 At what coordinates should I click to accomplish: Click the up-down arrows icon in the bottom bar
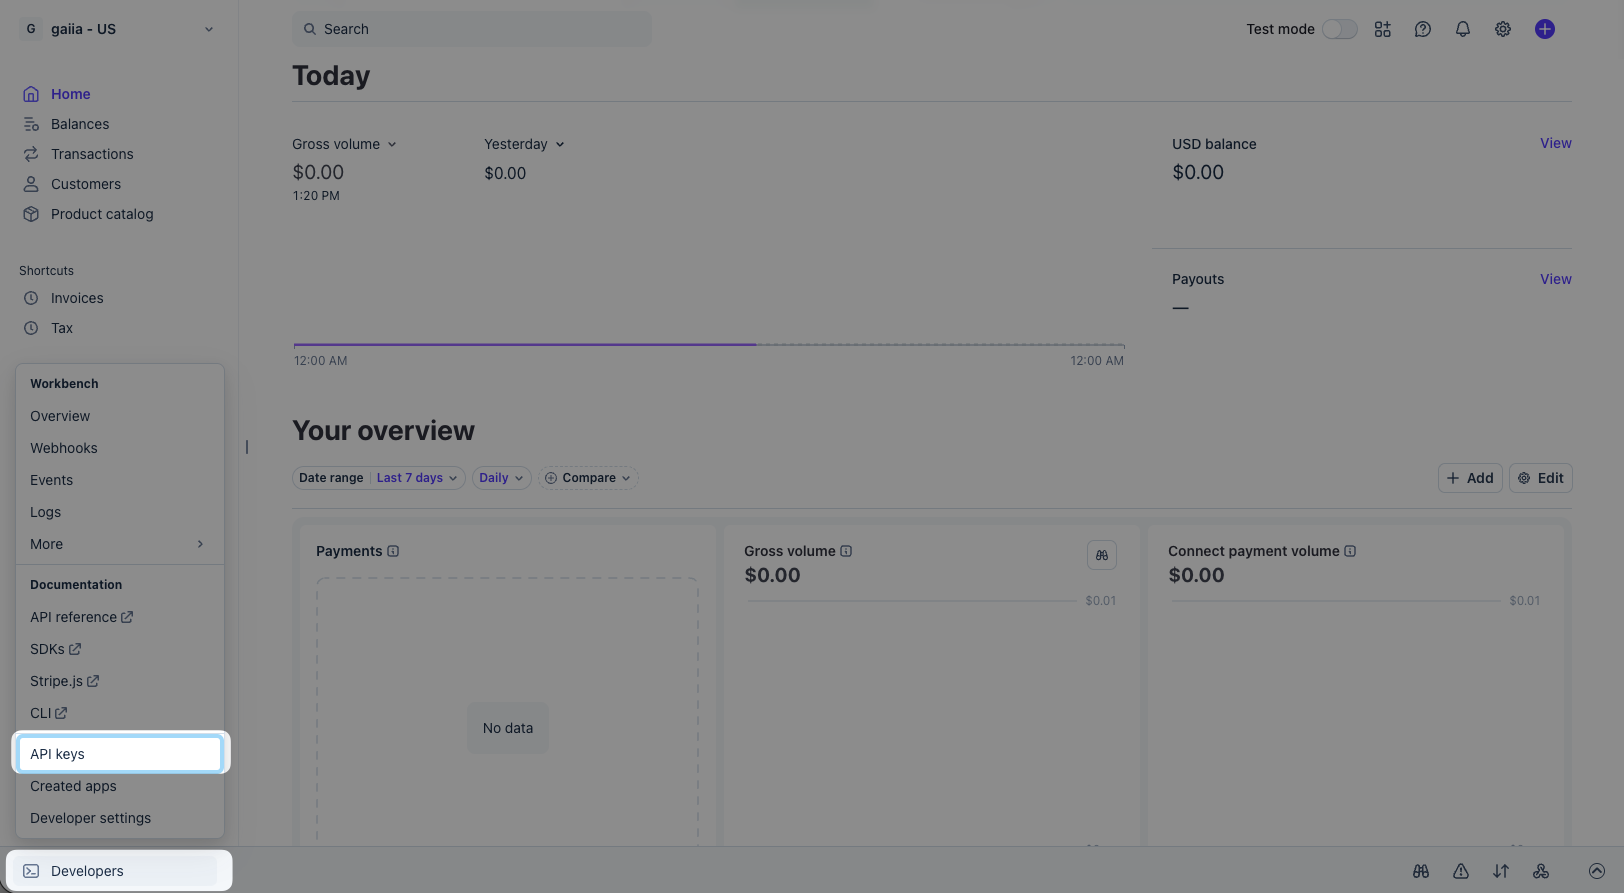coord(1501,871)
